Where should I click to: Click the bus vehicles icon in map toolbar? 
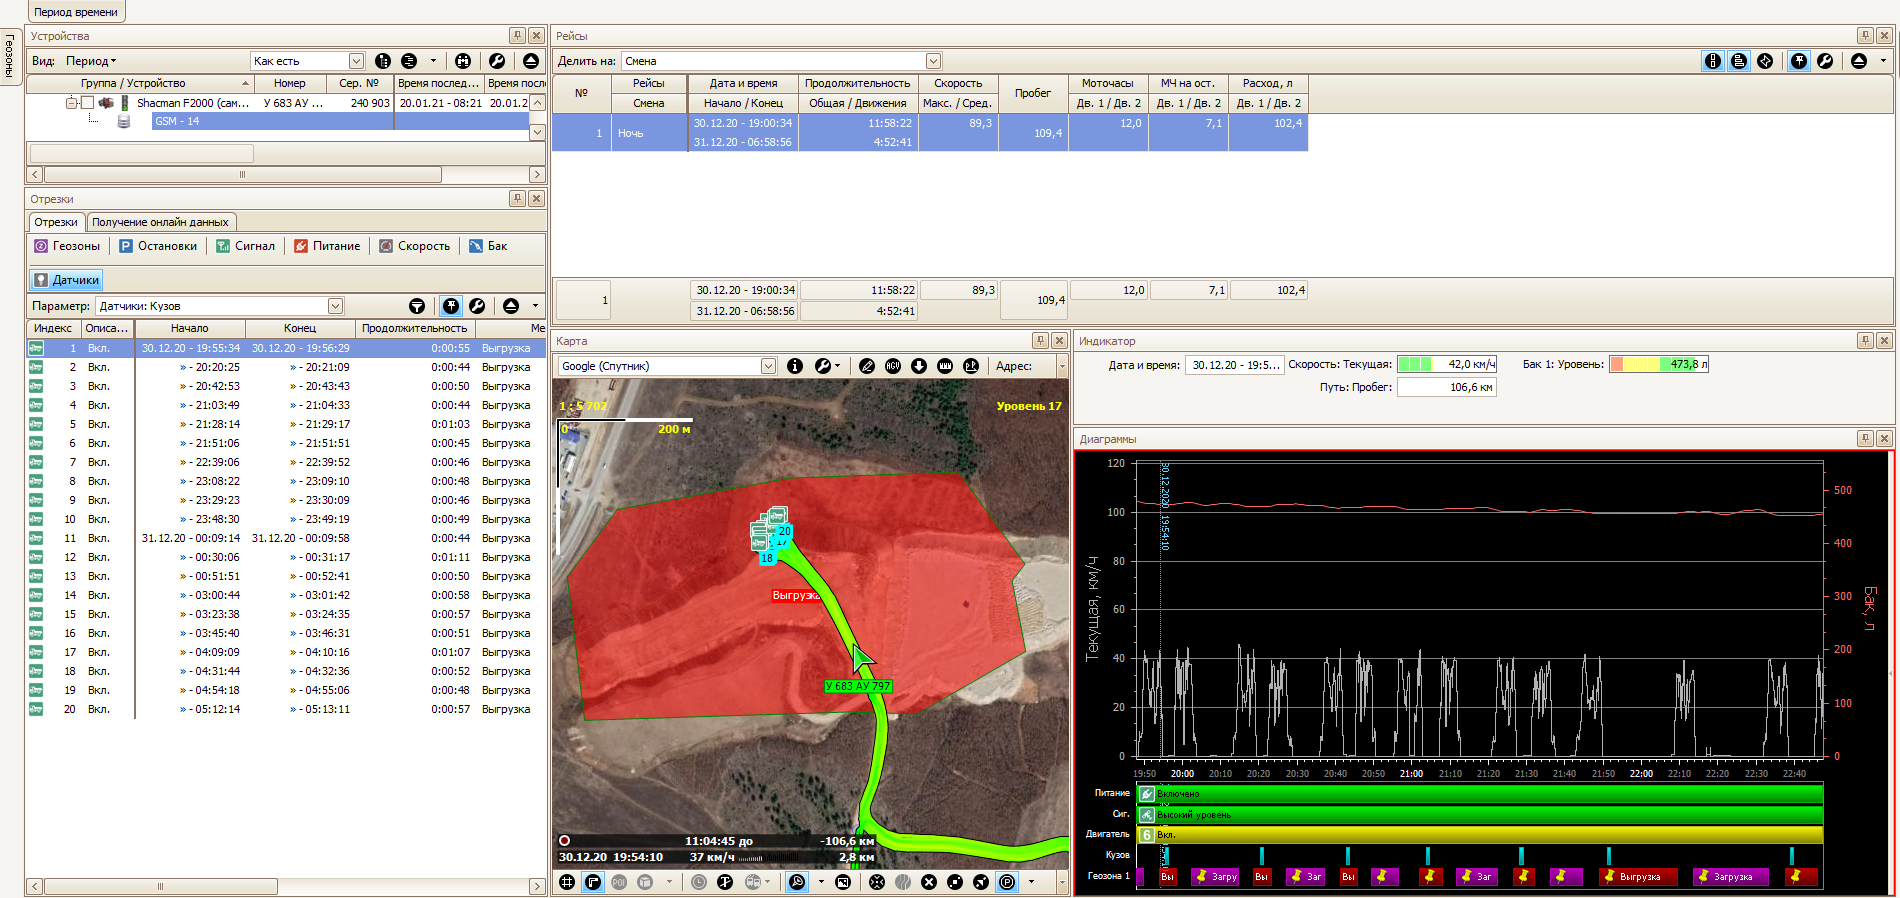(x=752, y=882)
